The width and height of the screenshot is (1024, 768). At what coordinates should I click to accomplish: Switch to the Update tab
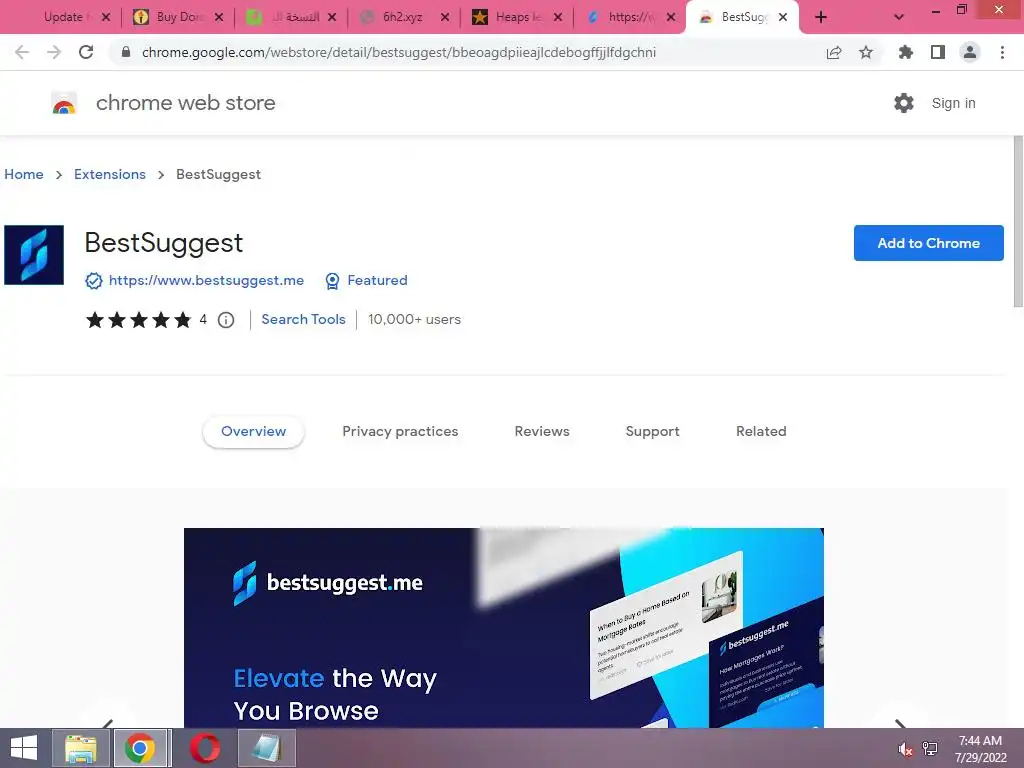point(64,17)
